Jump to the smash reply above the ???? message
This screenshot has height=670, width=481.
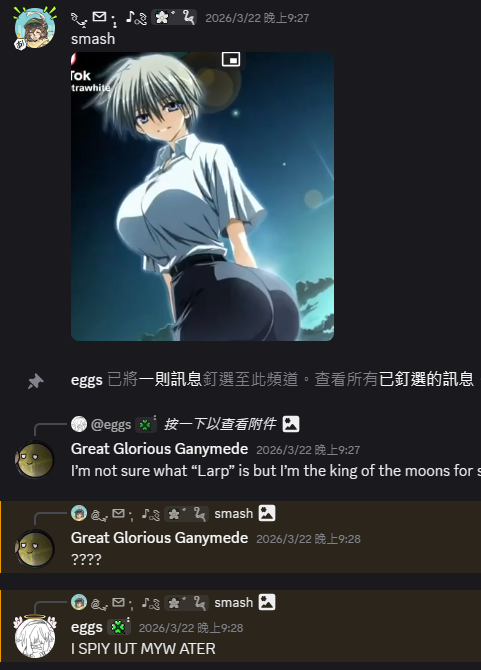(233, 513)
